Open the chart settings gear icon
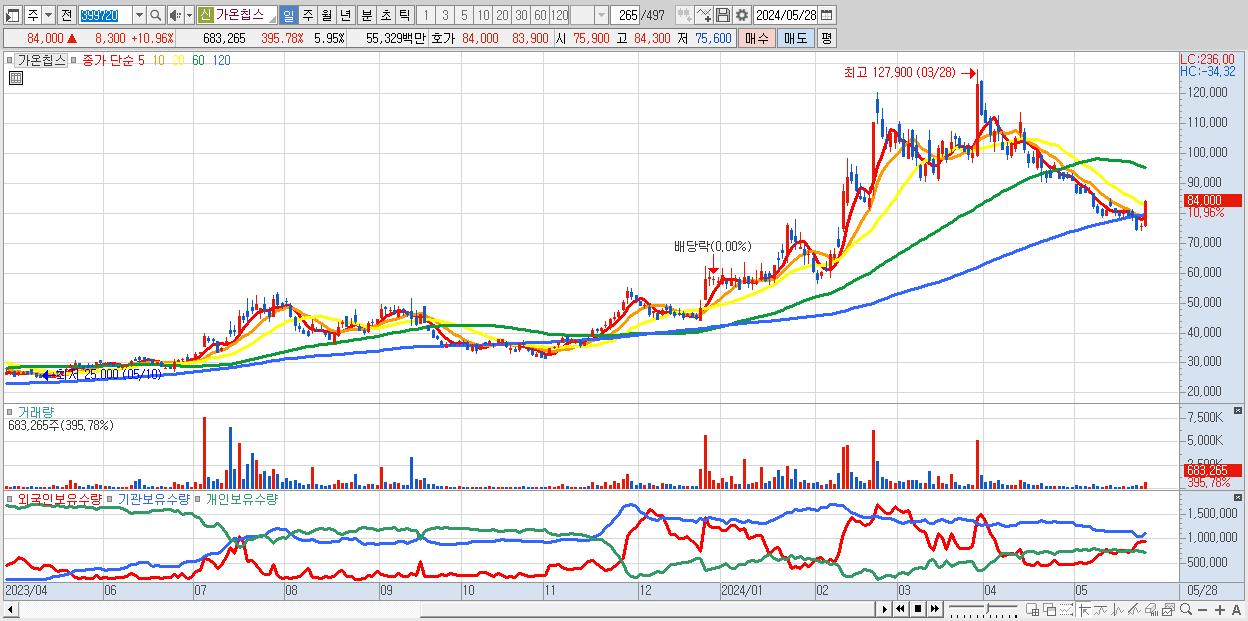1248x621 pixels. pyautogui.click(x=742, y=15)
